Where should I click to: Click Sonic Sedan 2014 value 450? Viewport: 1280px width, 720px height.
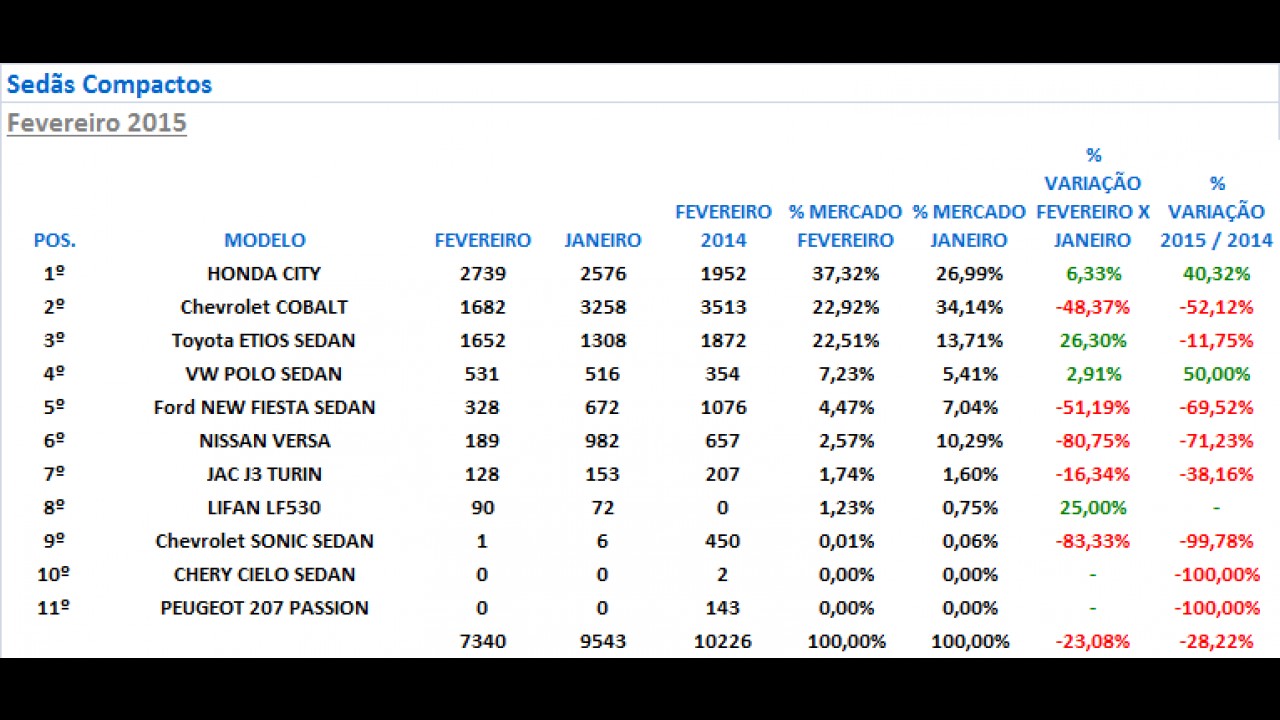[x=723, y=541]
